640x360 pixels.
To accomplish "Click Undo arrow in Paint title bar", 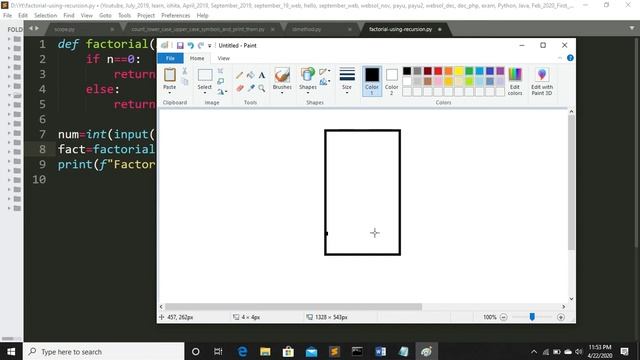I will (x=190, y=45).
